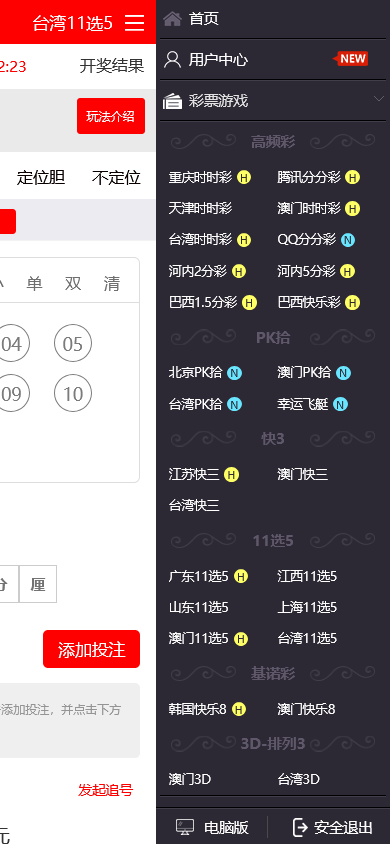Viewport: 390px width, 844px height.
Task: Open 韩国快乐8 game
Action: [x=197, y=709]
